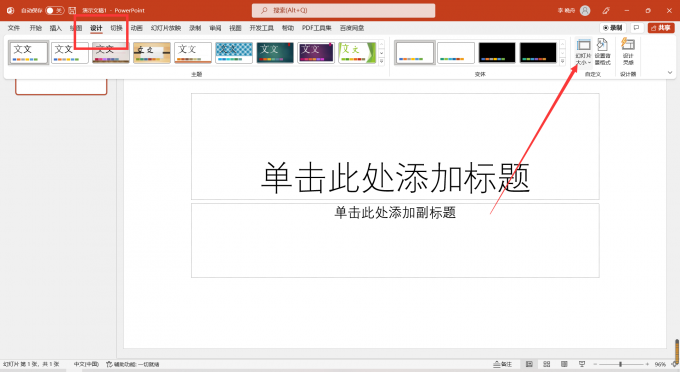Image resolution: width=680 pixels, height=372 pixels.
Task: Open the 幻灯片大小 (Slide Size) dropdown
Action: pyautogui.click(x=583, y=52)
